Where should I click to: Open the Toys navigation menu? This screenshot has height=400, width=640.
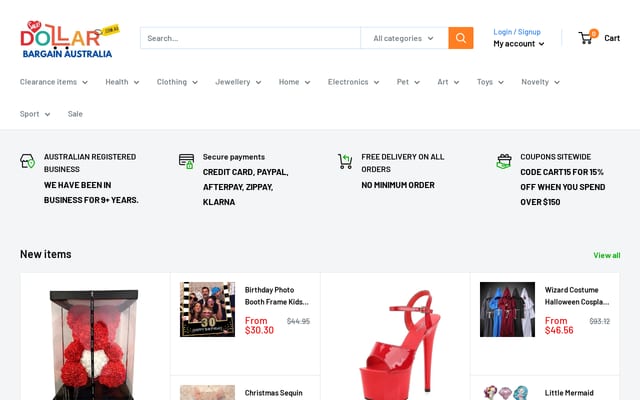tap(490, 82)
